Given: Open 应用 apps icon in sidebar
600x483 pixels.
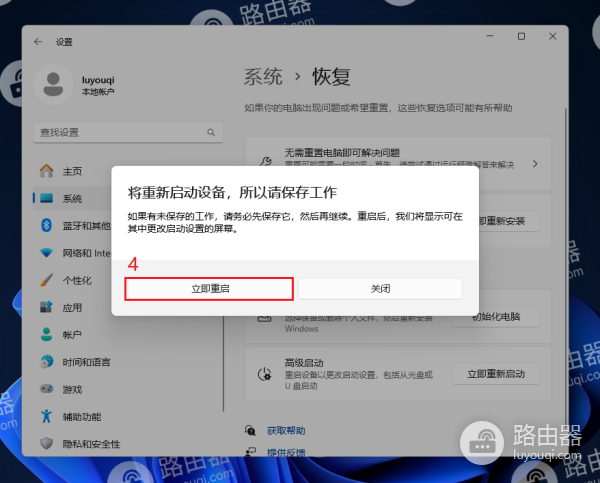Looking at the screenshot, I should click(x=46, y=307).
